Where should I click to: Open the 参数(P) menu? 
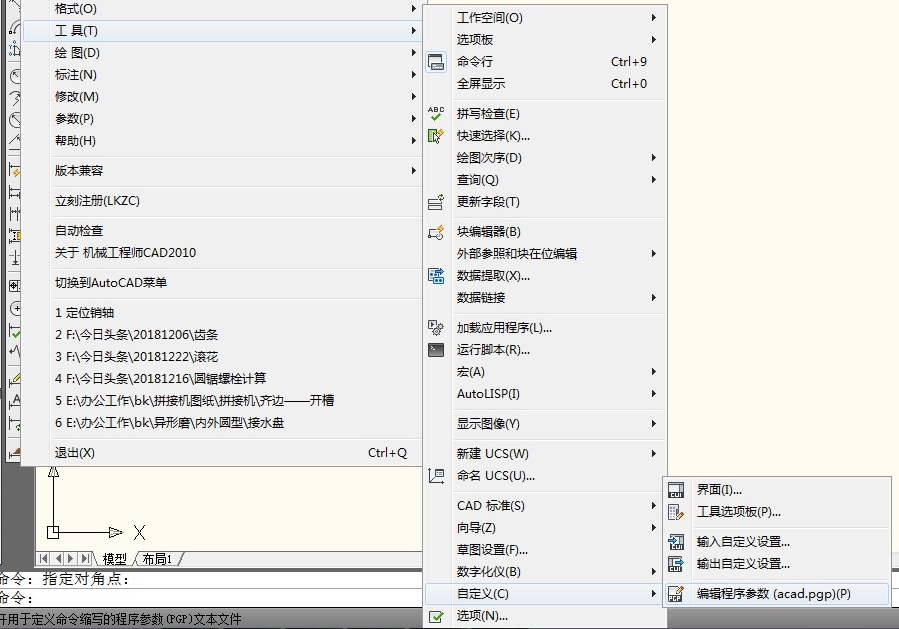point(221,119)
